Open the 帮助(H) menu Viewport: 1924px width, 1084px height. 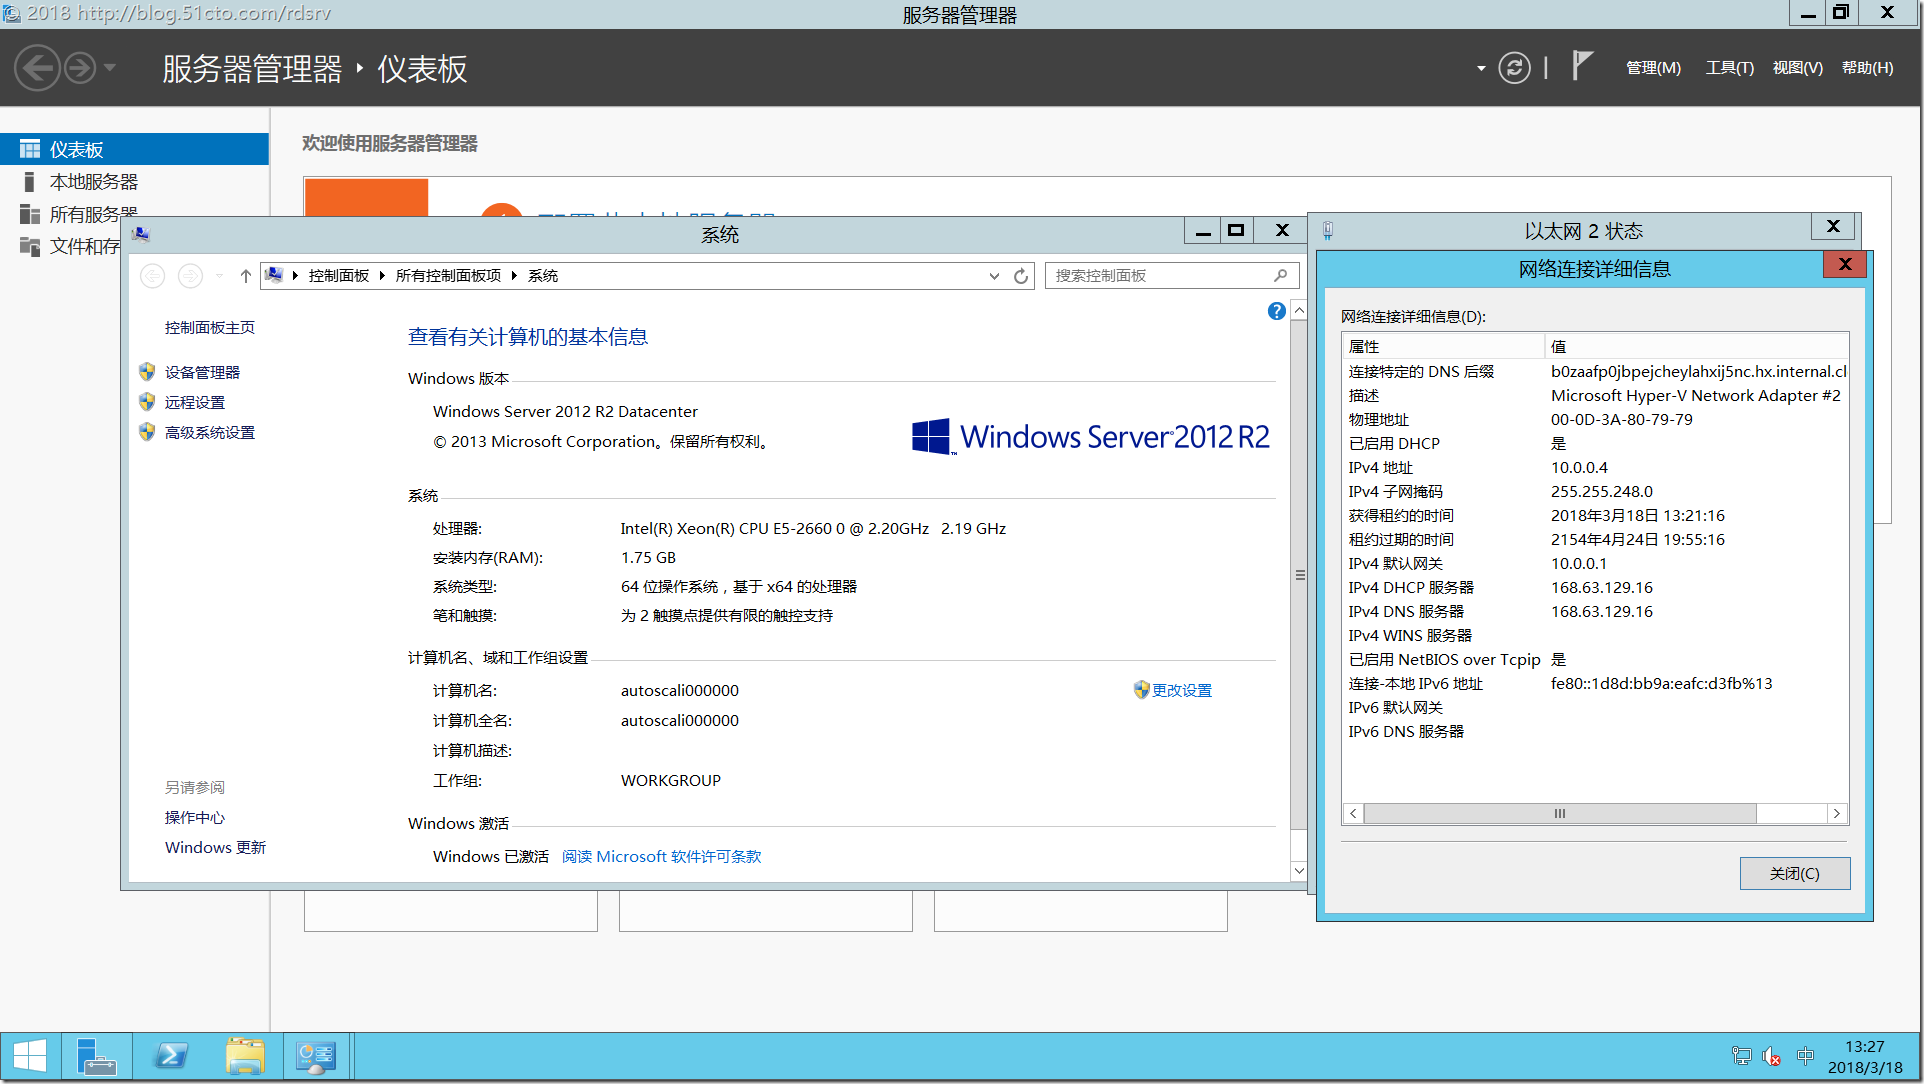click(1867, 68)
